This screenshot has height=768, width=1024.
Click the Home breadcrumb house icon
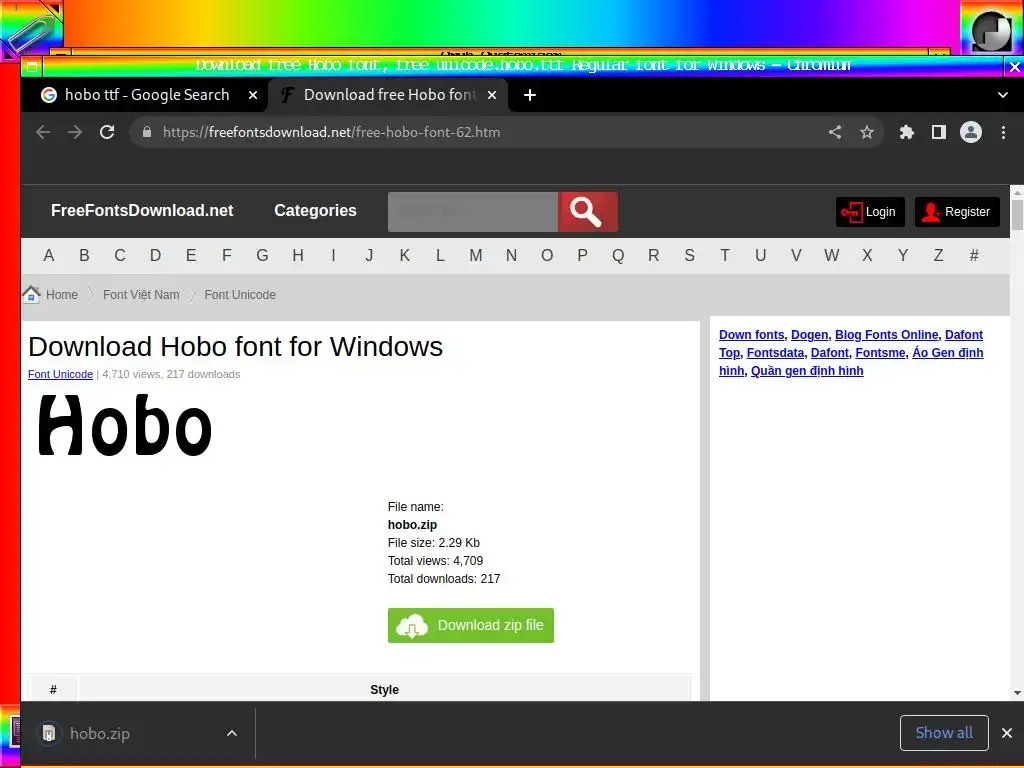pyautogui.click(x=31, y=295)
